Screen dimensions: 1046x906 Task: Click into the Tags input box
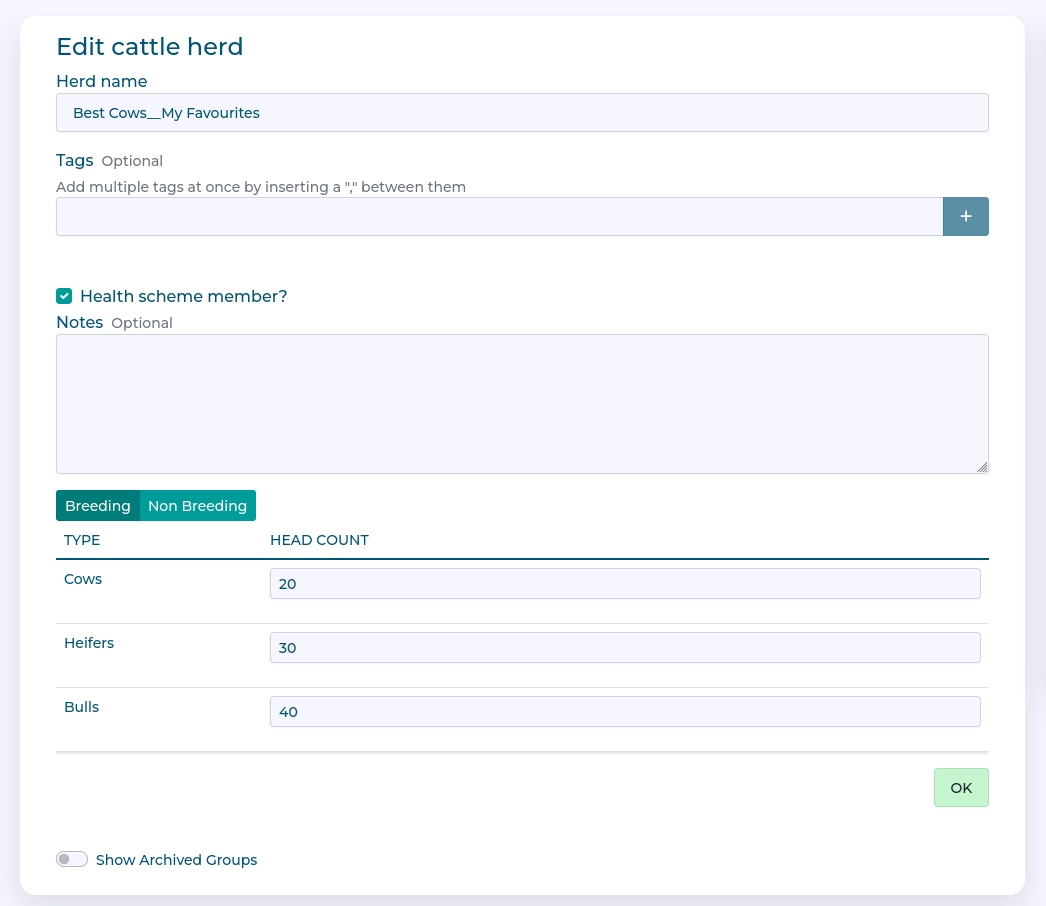(499, 216)
